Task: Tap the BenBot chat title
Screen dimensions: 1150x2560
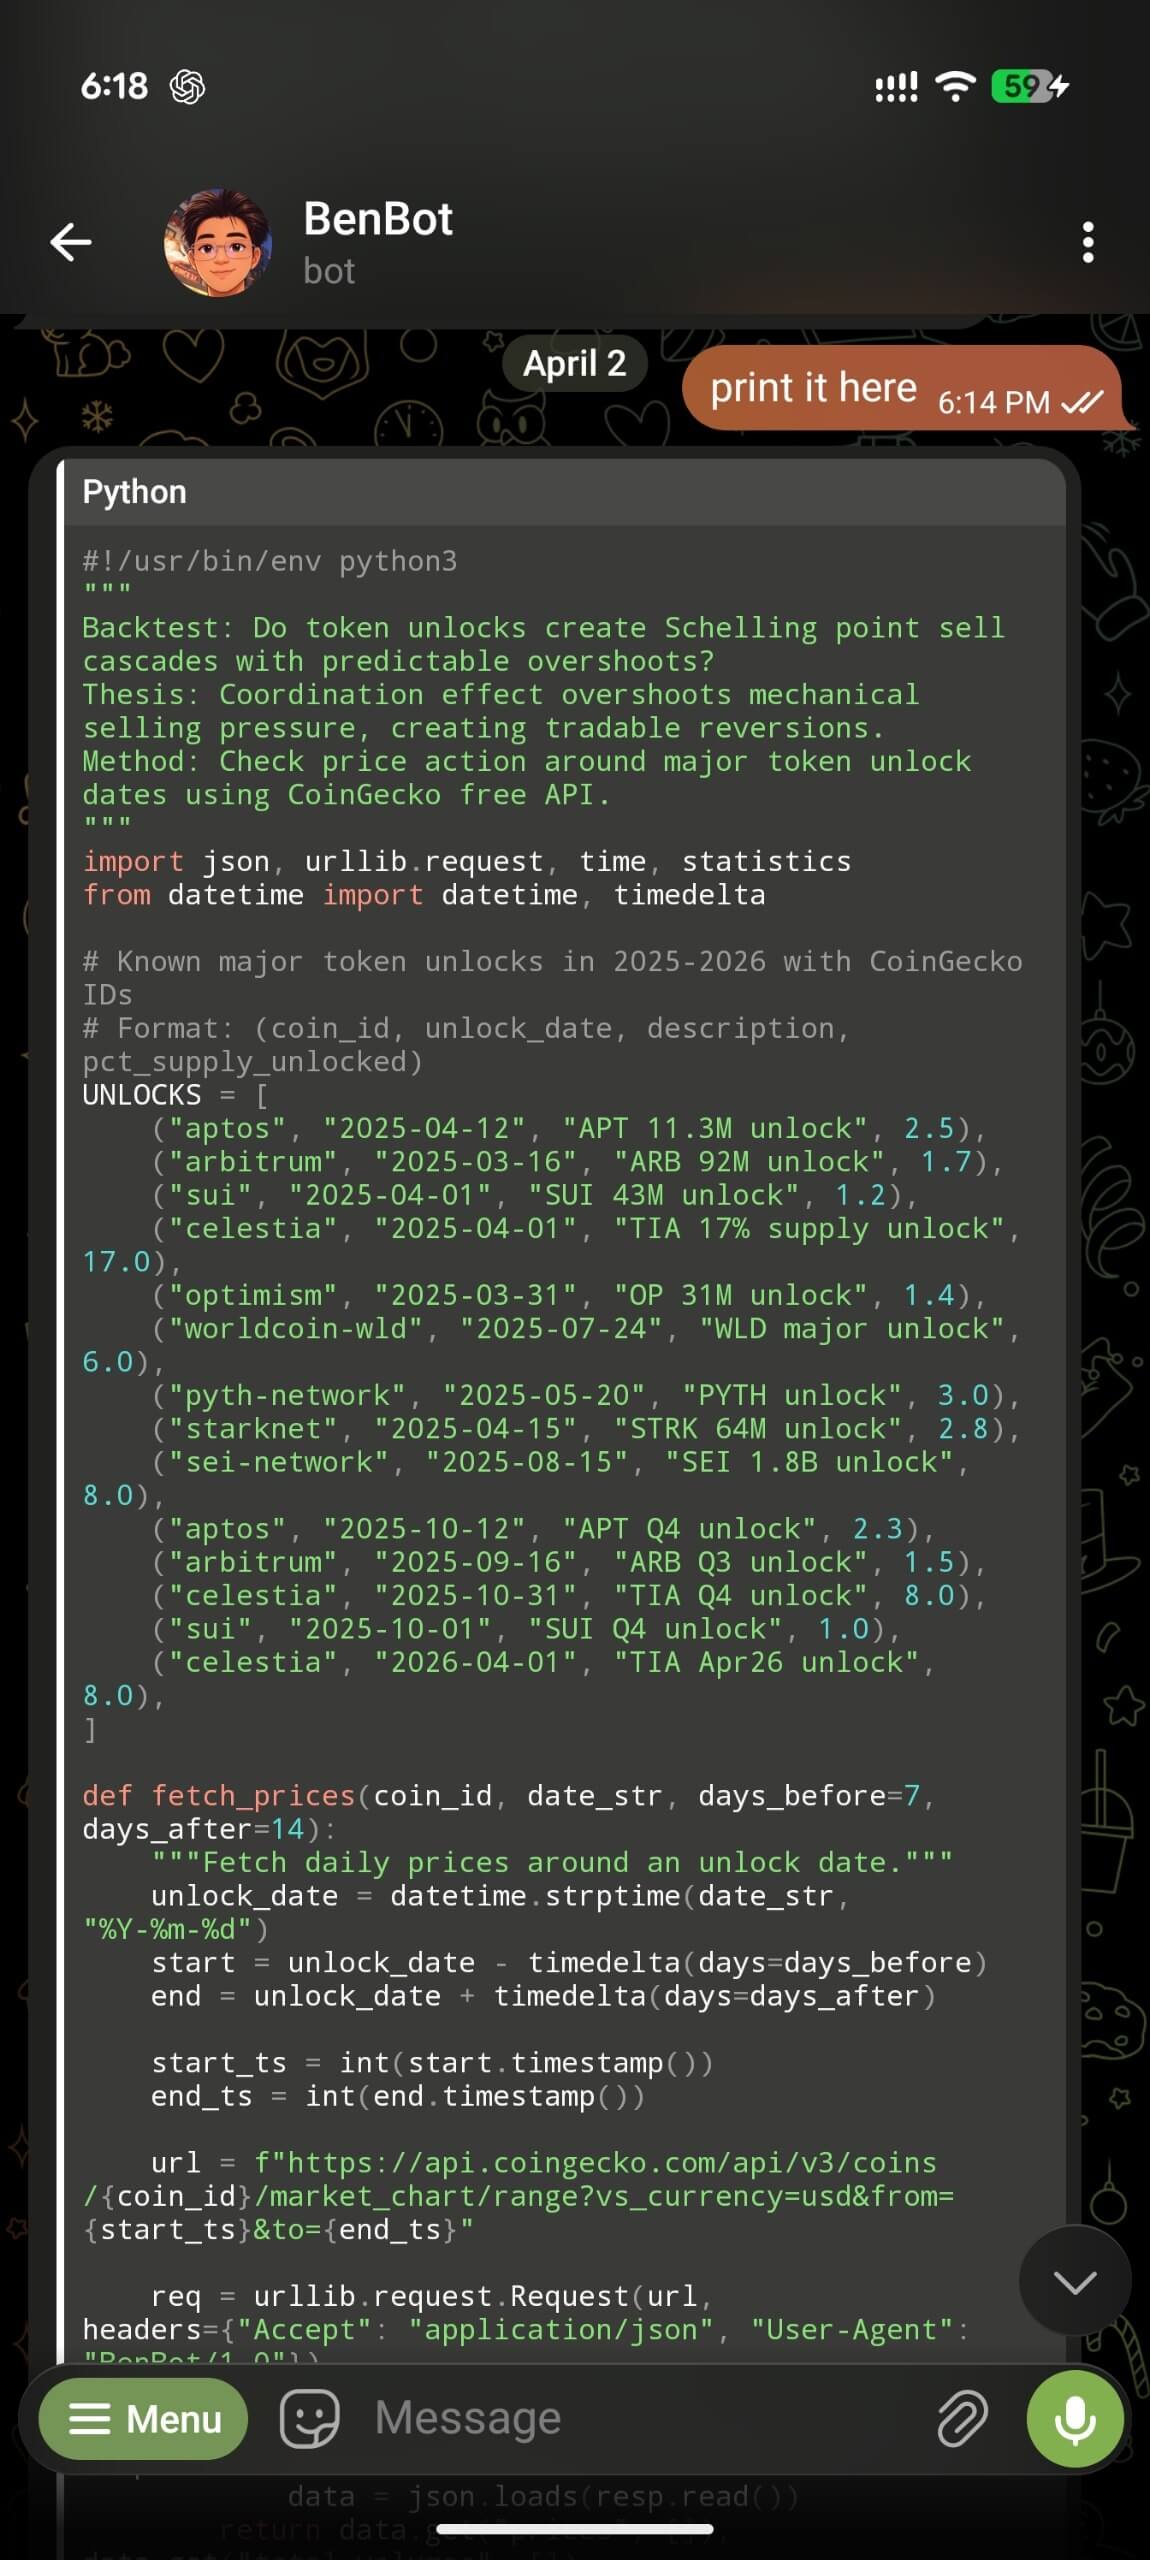Action: coord(378,219)
